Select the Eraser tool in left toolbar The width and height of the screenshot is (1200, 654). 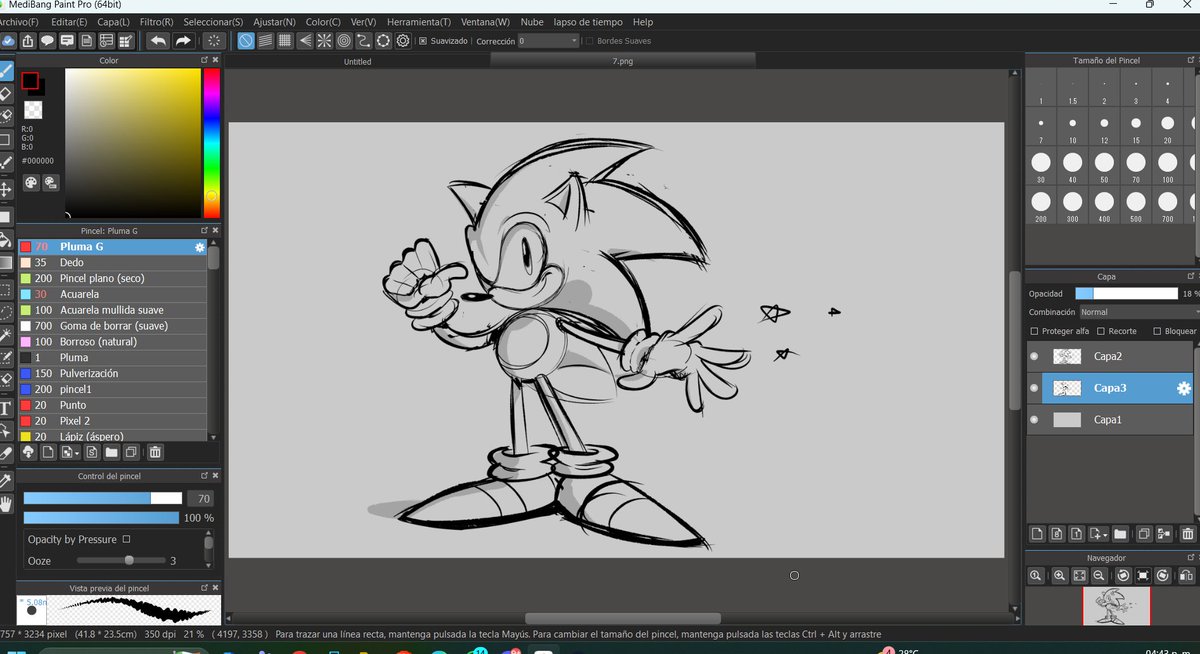(x=6, y=94)
